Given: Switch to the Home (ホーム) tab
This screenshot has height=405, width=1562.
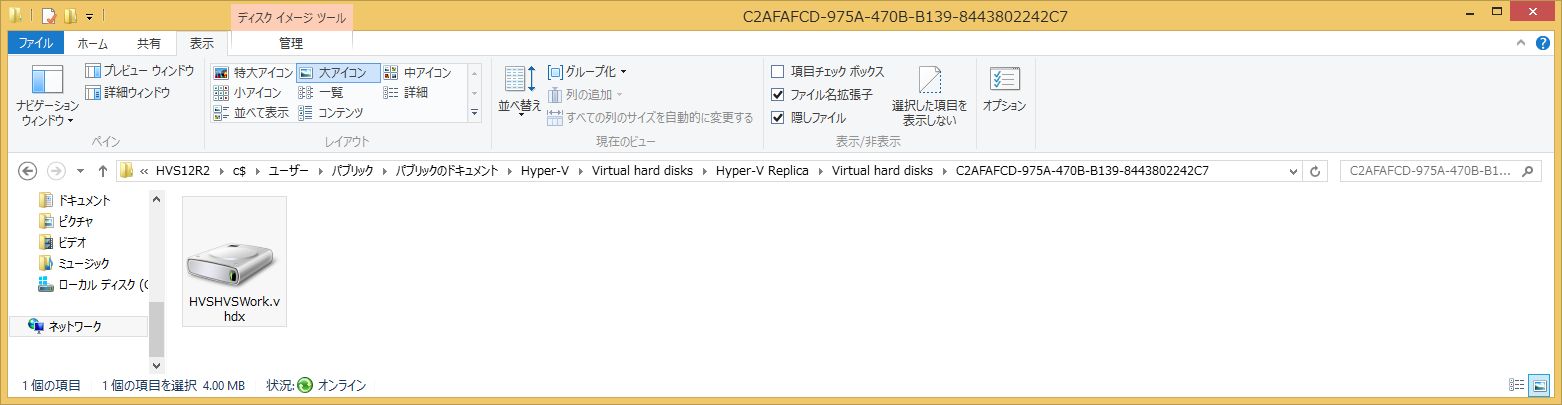Looking at the screenshot, I should tap(93, 44).
